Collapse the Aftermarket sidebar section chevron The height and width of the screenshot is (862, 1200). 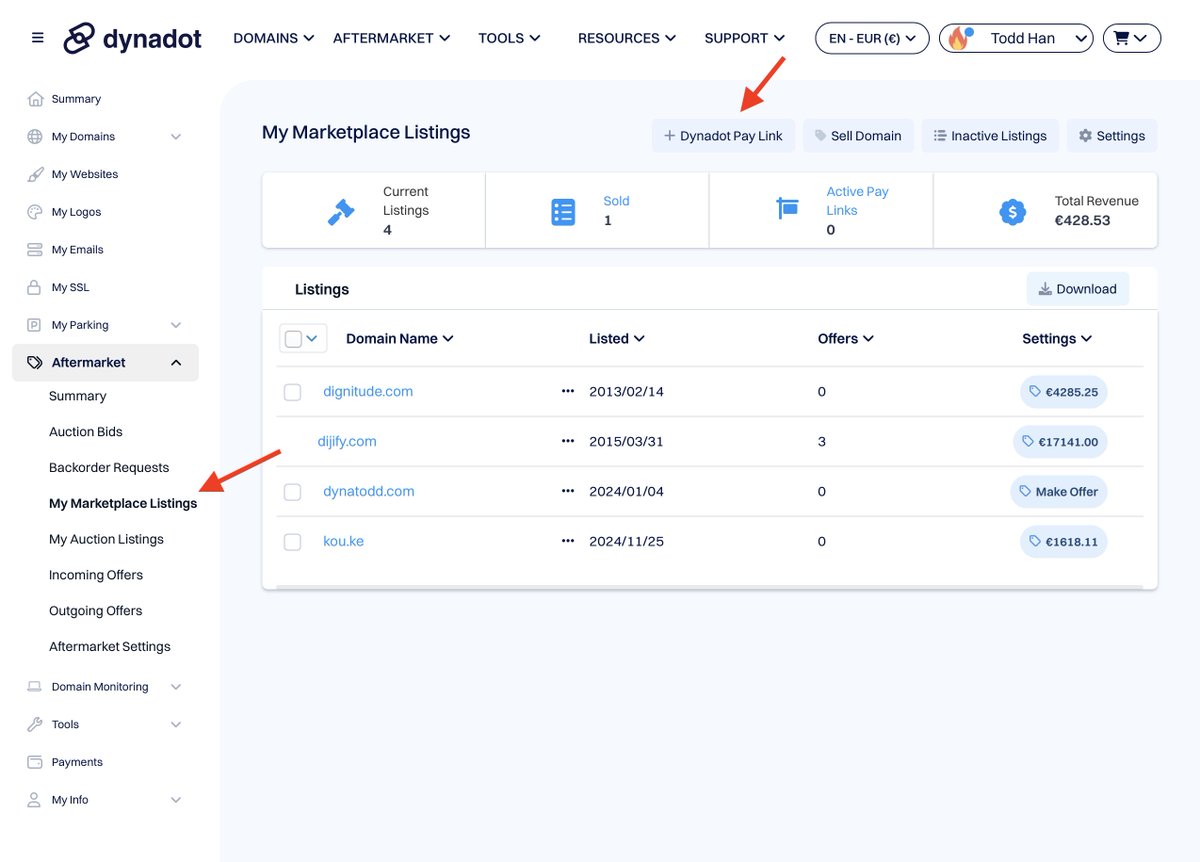176,363
